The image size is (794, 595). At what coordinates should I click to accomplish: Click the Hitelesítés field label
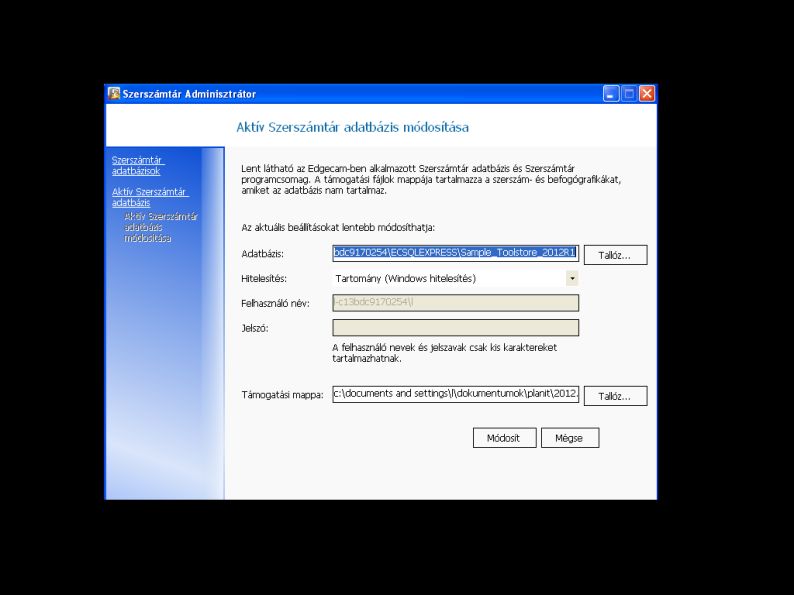[x=264, y=279]
